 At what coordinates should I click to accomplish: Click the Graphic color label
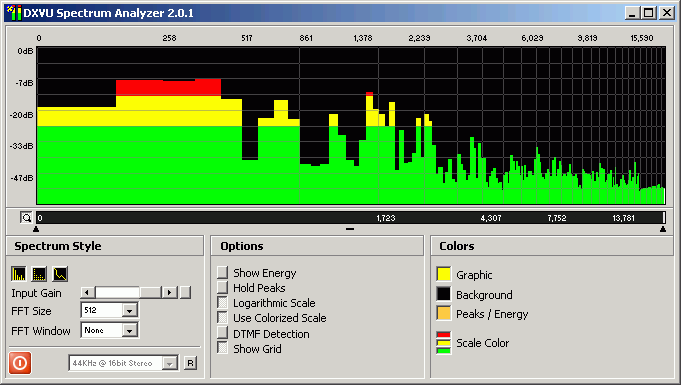474,275
